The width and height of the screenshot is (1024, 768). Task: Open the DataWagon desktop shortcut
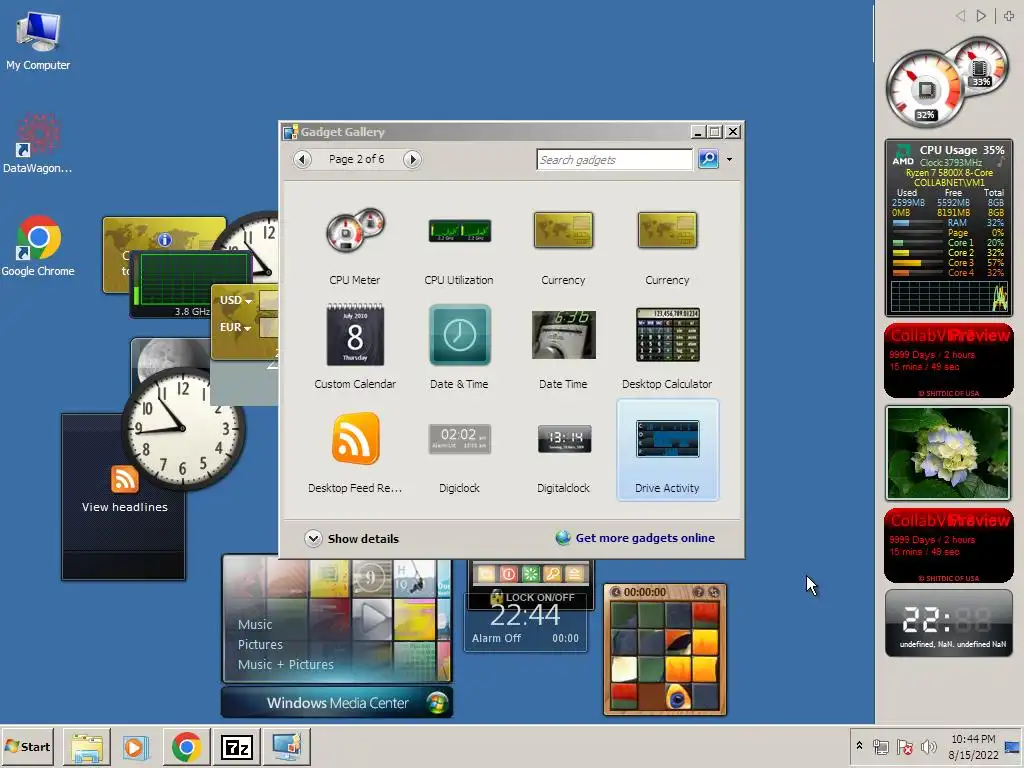pyautogui.click(x=37, y=144)
